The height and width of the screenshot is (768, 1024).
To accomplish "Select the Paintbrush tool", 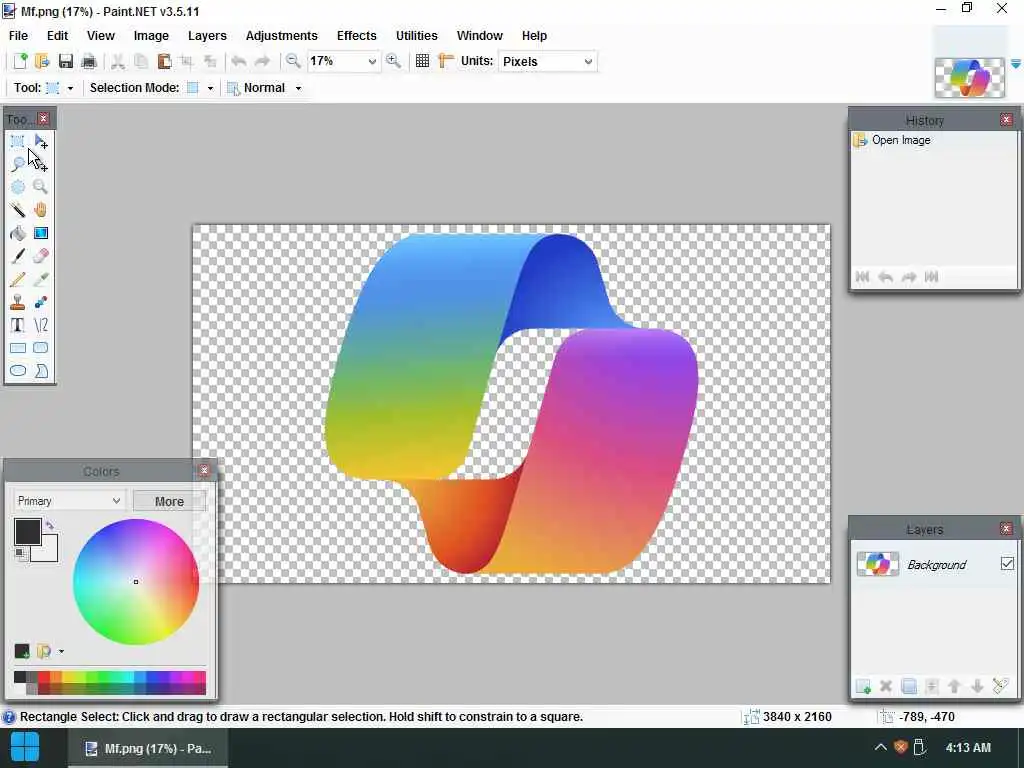I will pos(18,256).
